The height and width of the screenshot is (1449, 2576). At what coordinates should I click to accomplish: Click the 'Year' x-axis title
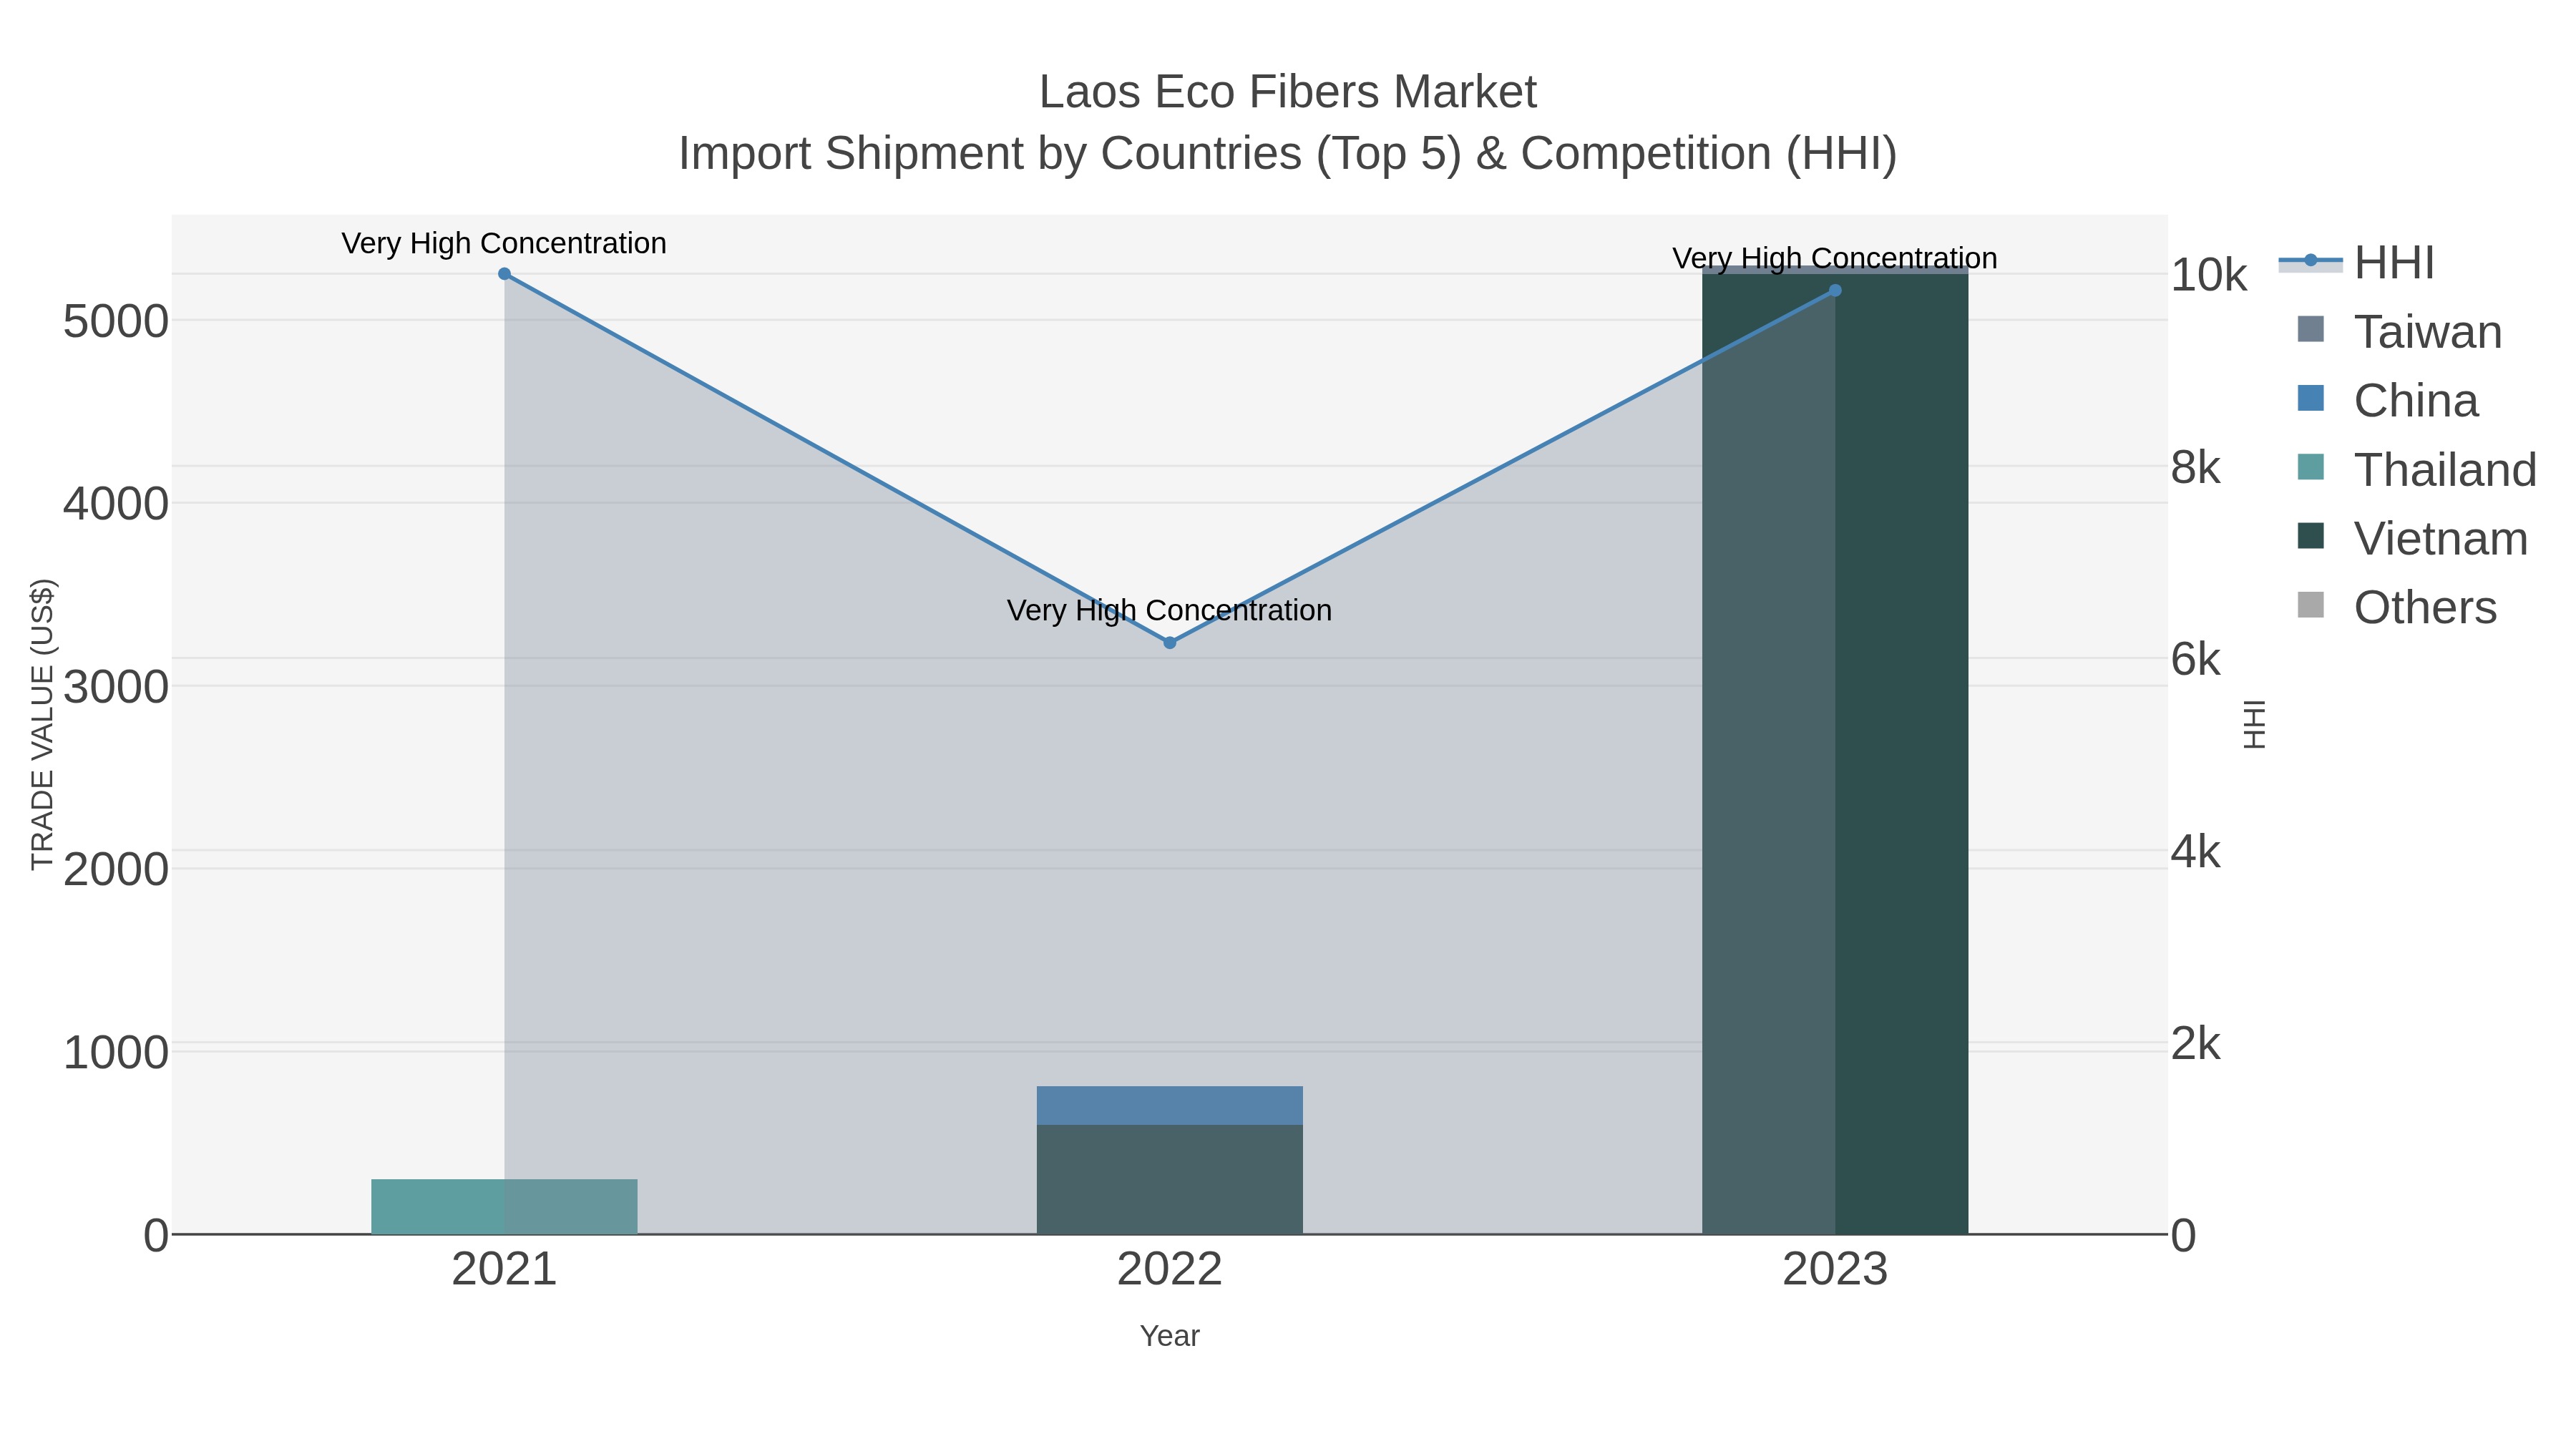click(1170, 1336)
